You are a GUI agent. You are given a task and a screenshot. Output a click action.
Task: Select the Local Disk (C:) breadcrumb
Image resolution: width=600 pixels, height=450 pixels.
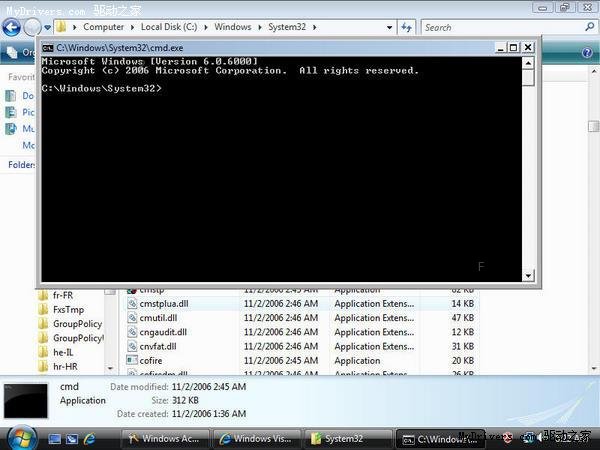point(169,27)
